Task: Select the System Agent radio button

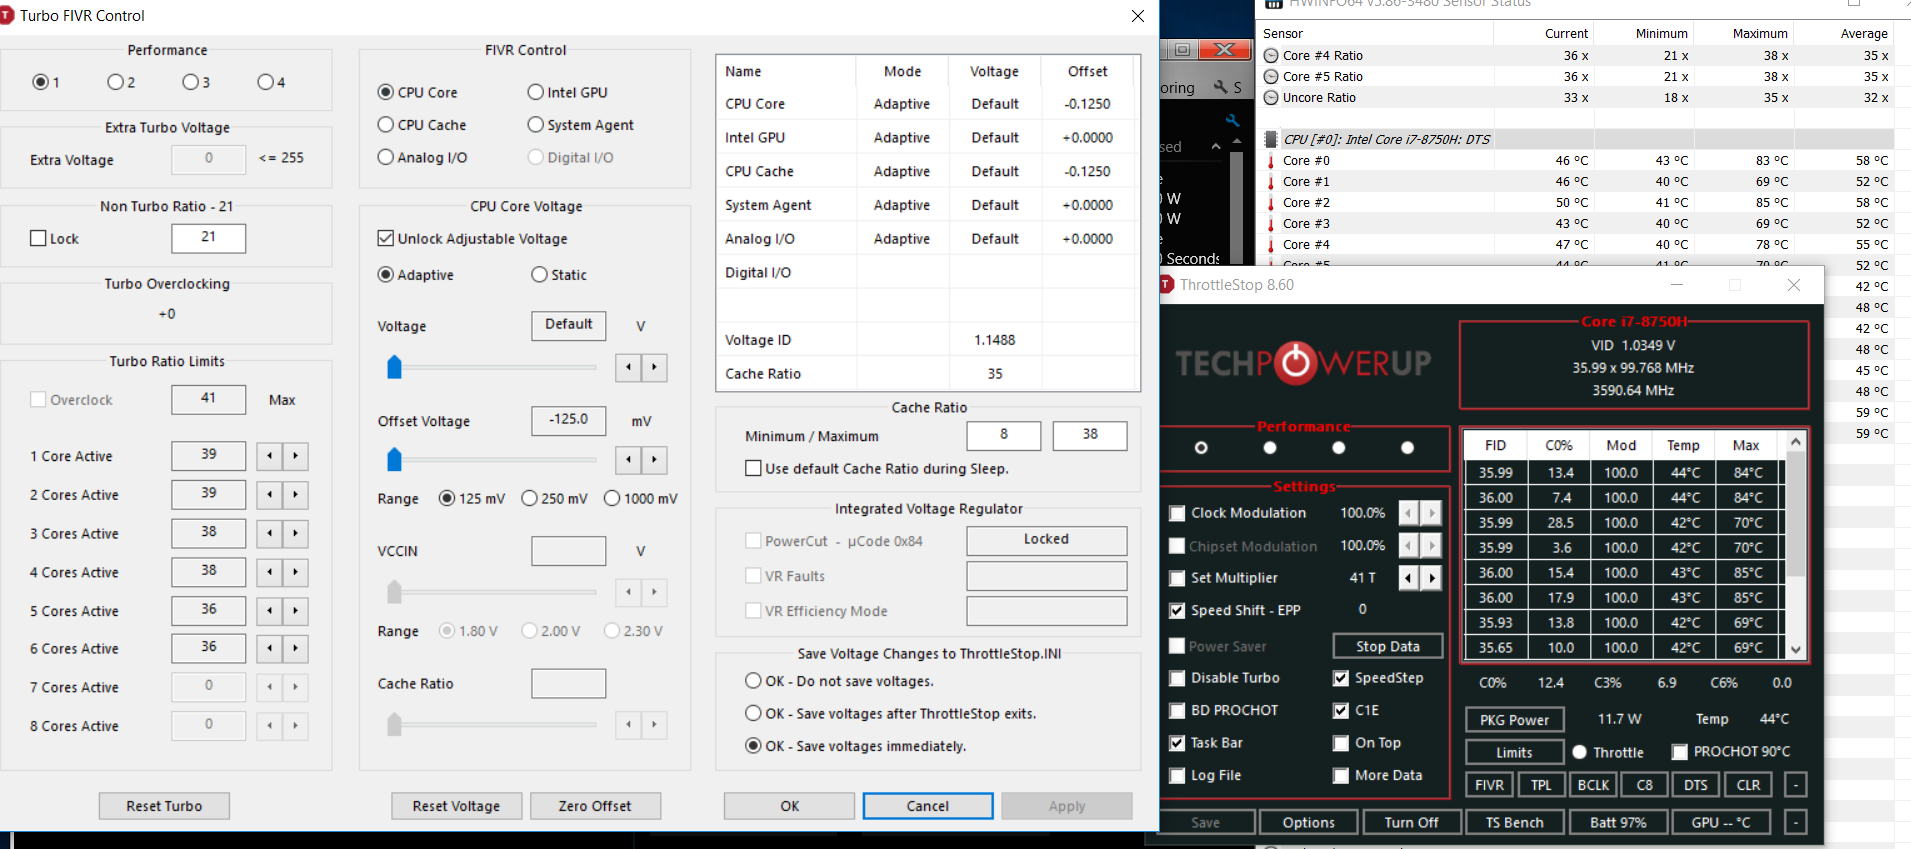Action: tap(536, 125)
